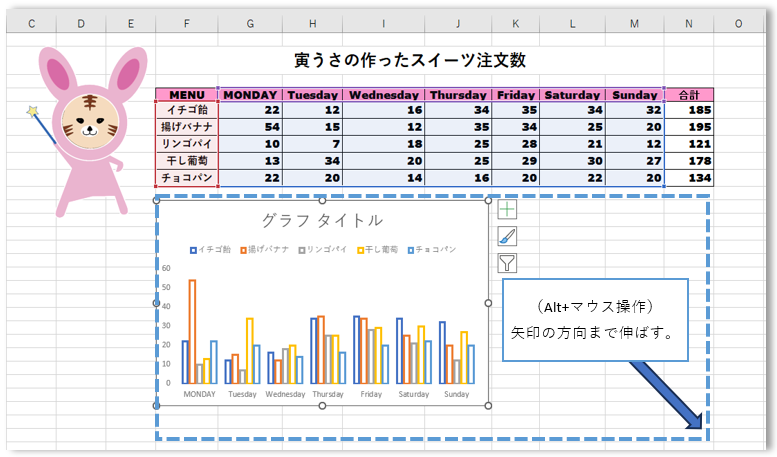Select column I header

[384, 24]
